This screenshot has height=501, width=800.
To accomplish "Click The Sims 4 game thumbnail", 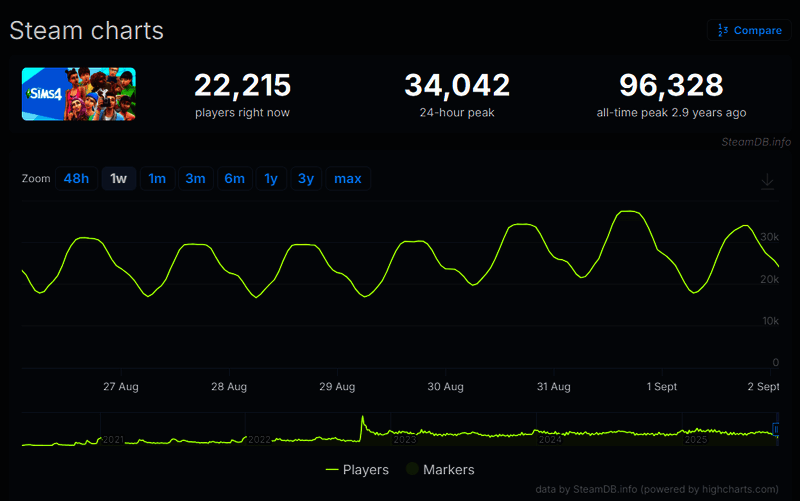I will 78,94.
